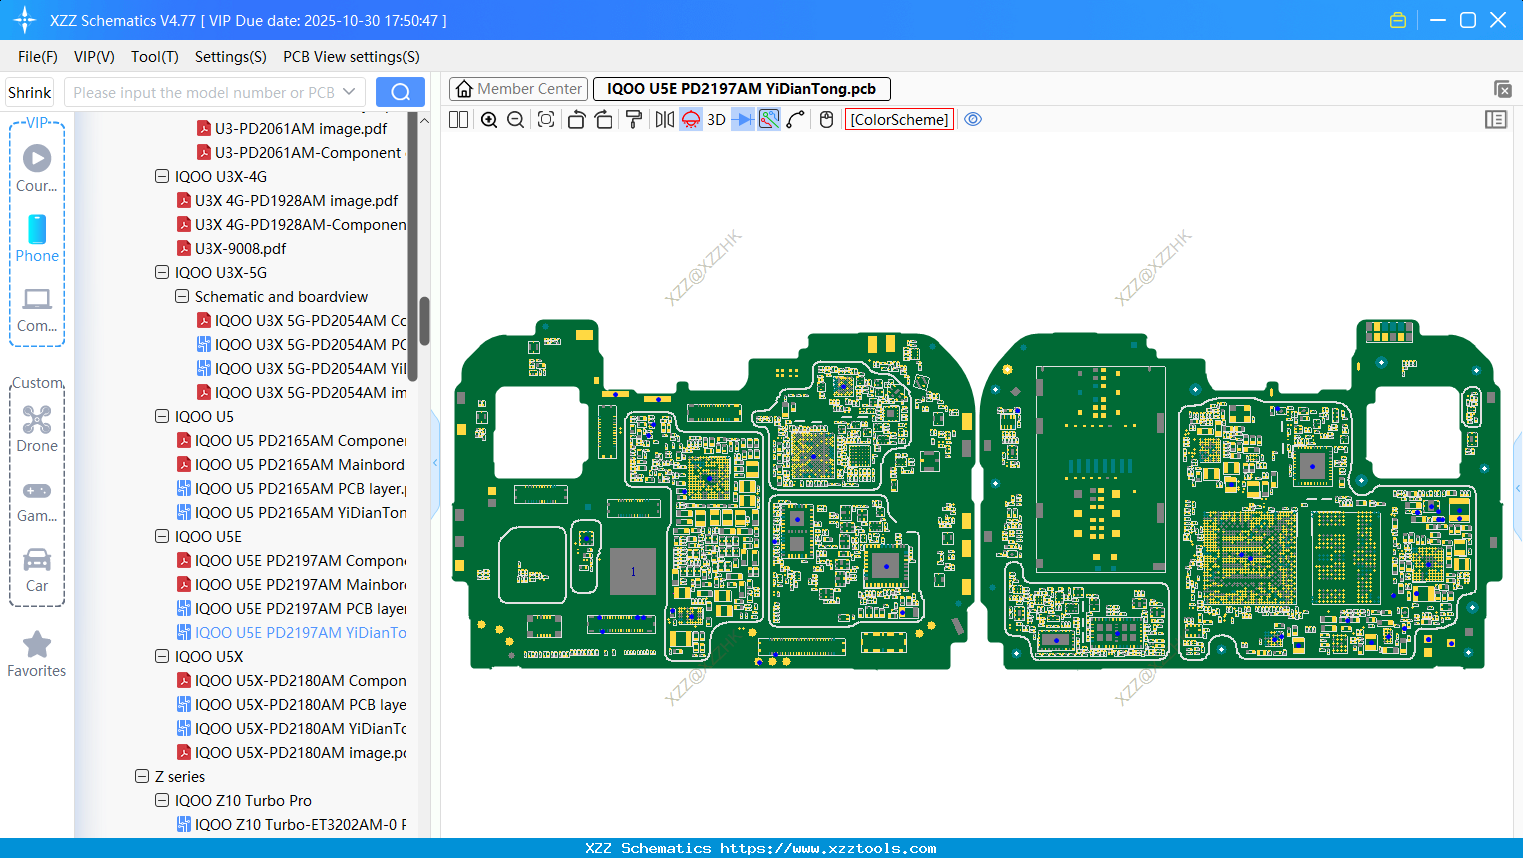The image size is (1523, 858).
Task: Open the VIP(V) menu
Action: pyautogui.click(x=94, y=57)
